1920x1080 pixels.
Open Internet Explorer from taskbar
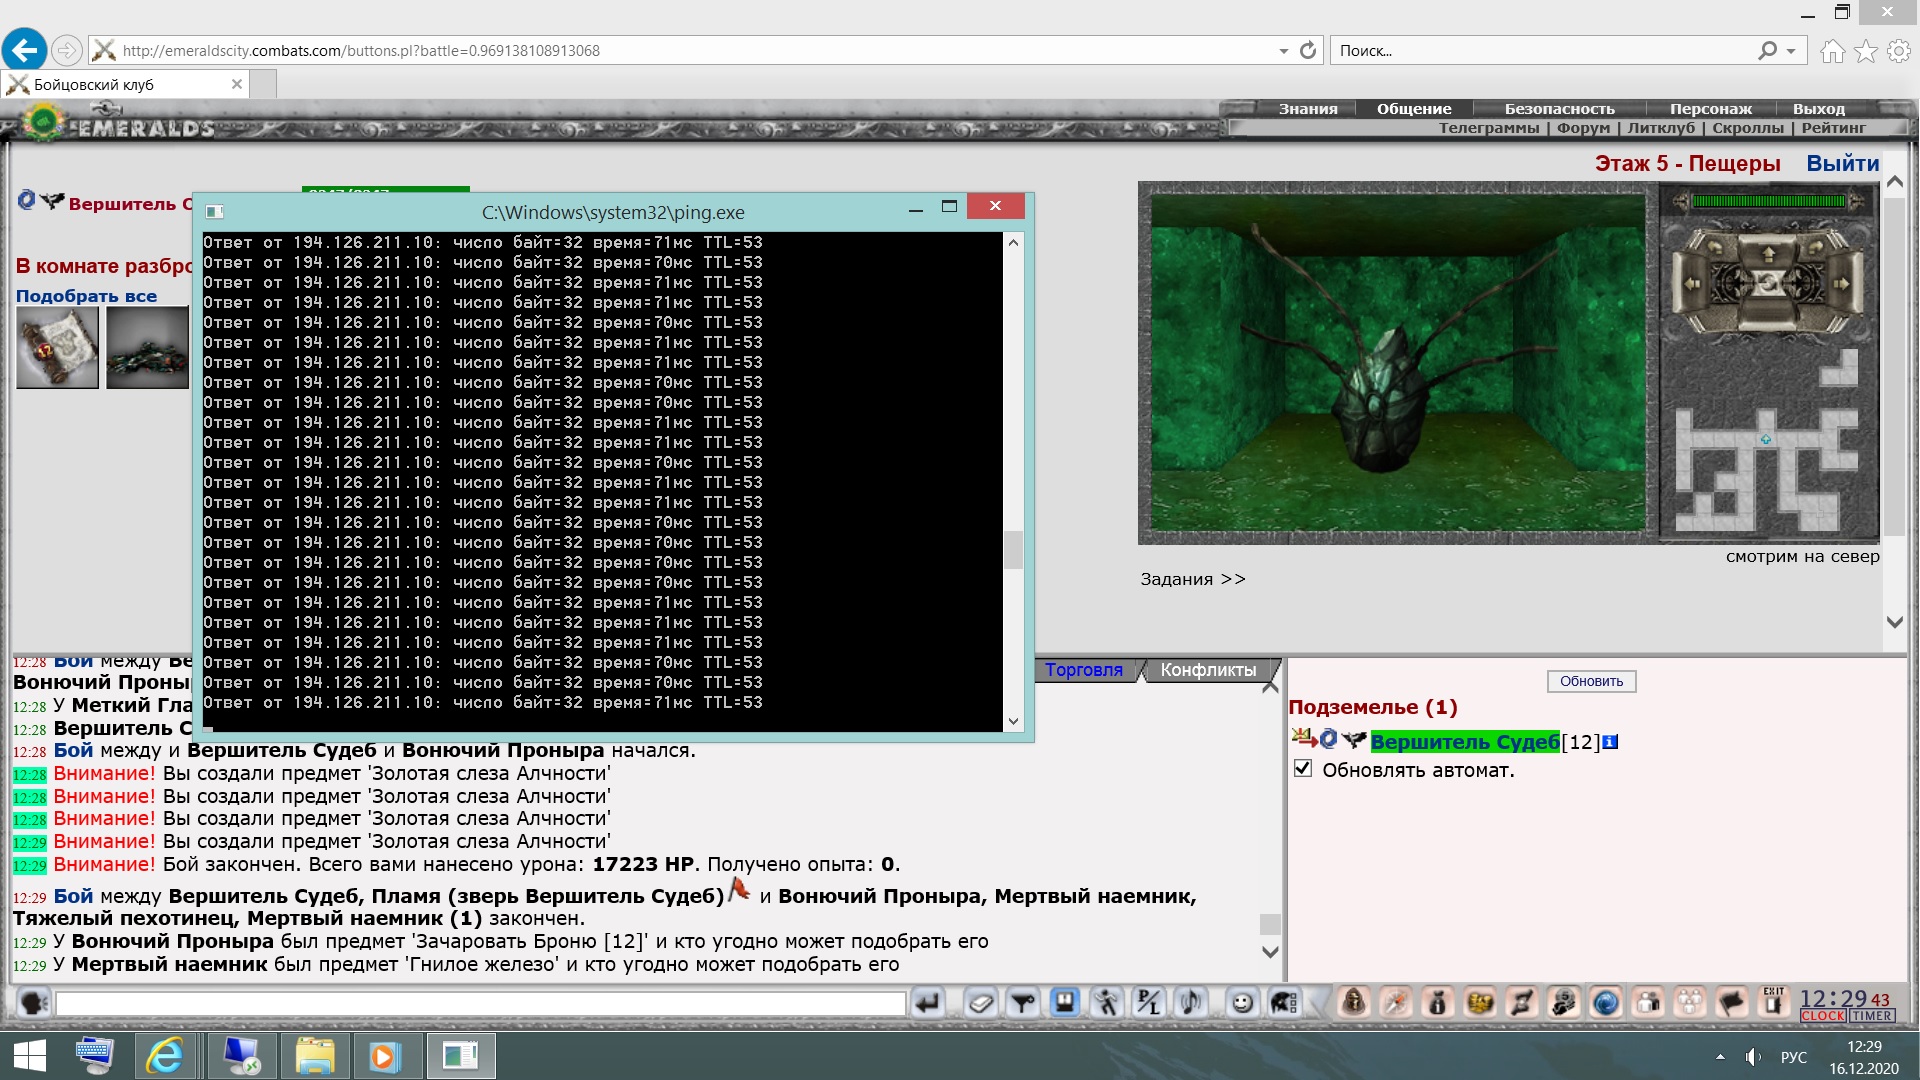pos(165,1056)
